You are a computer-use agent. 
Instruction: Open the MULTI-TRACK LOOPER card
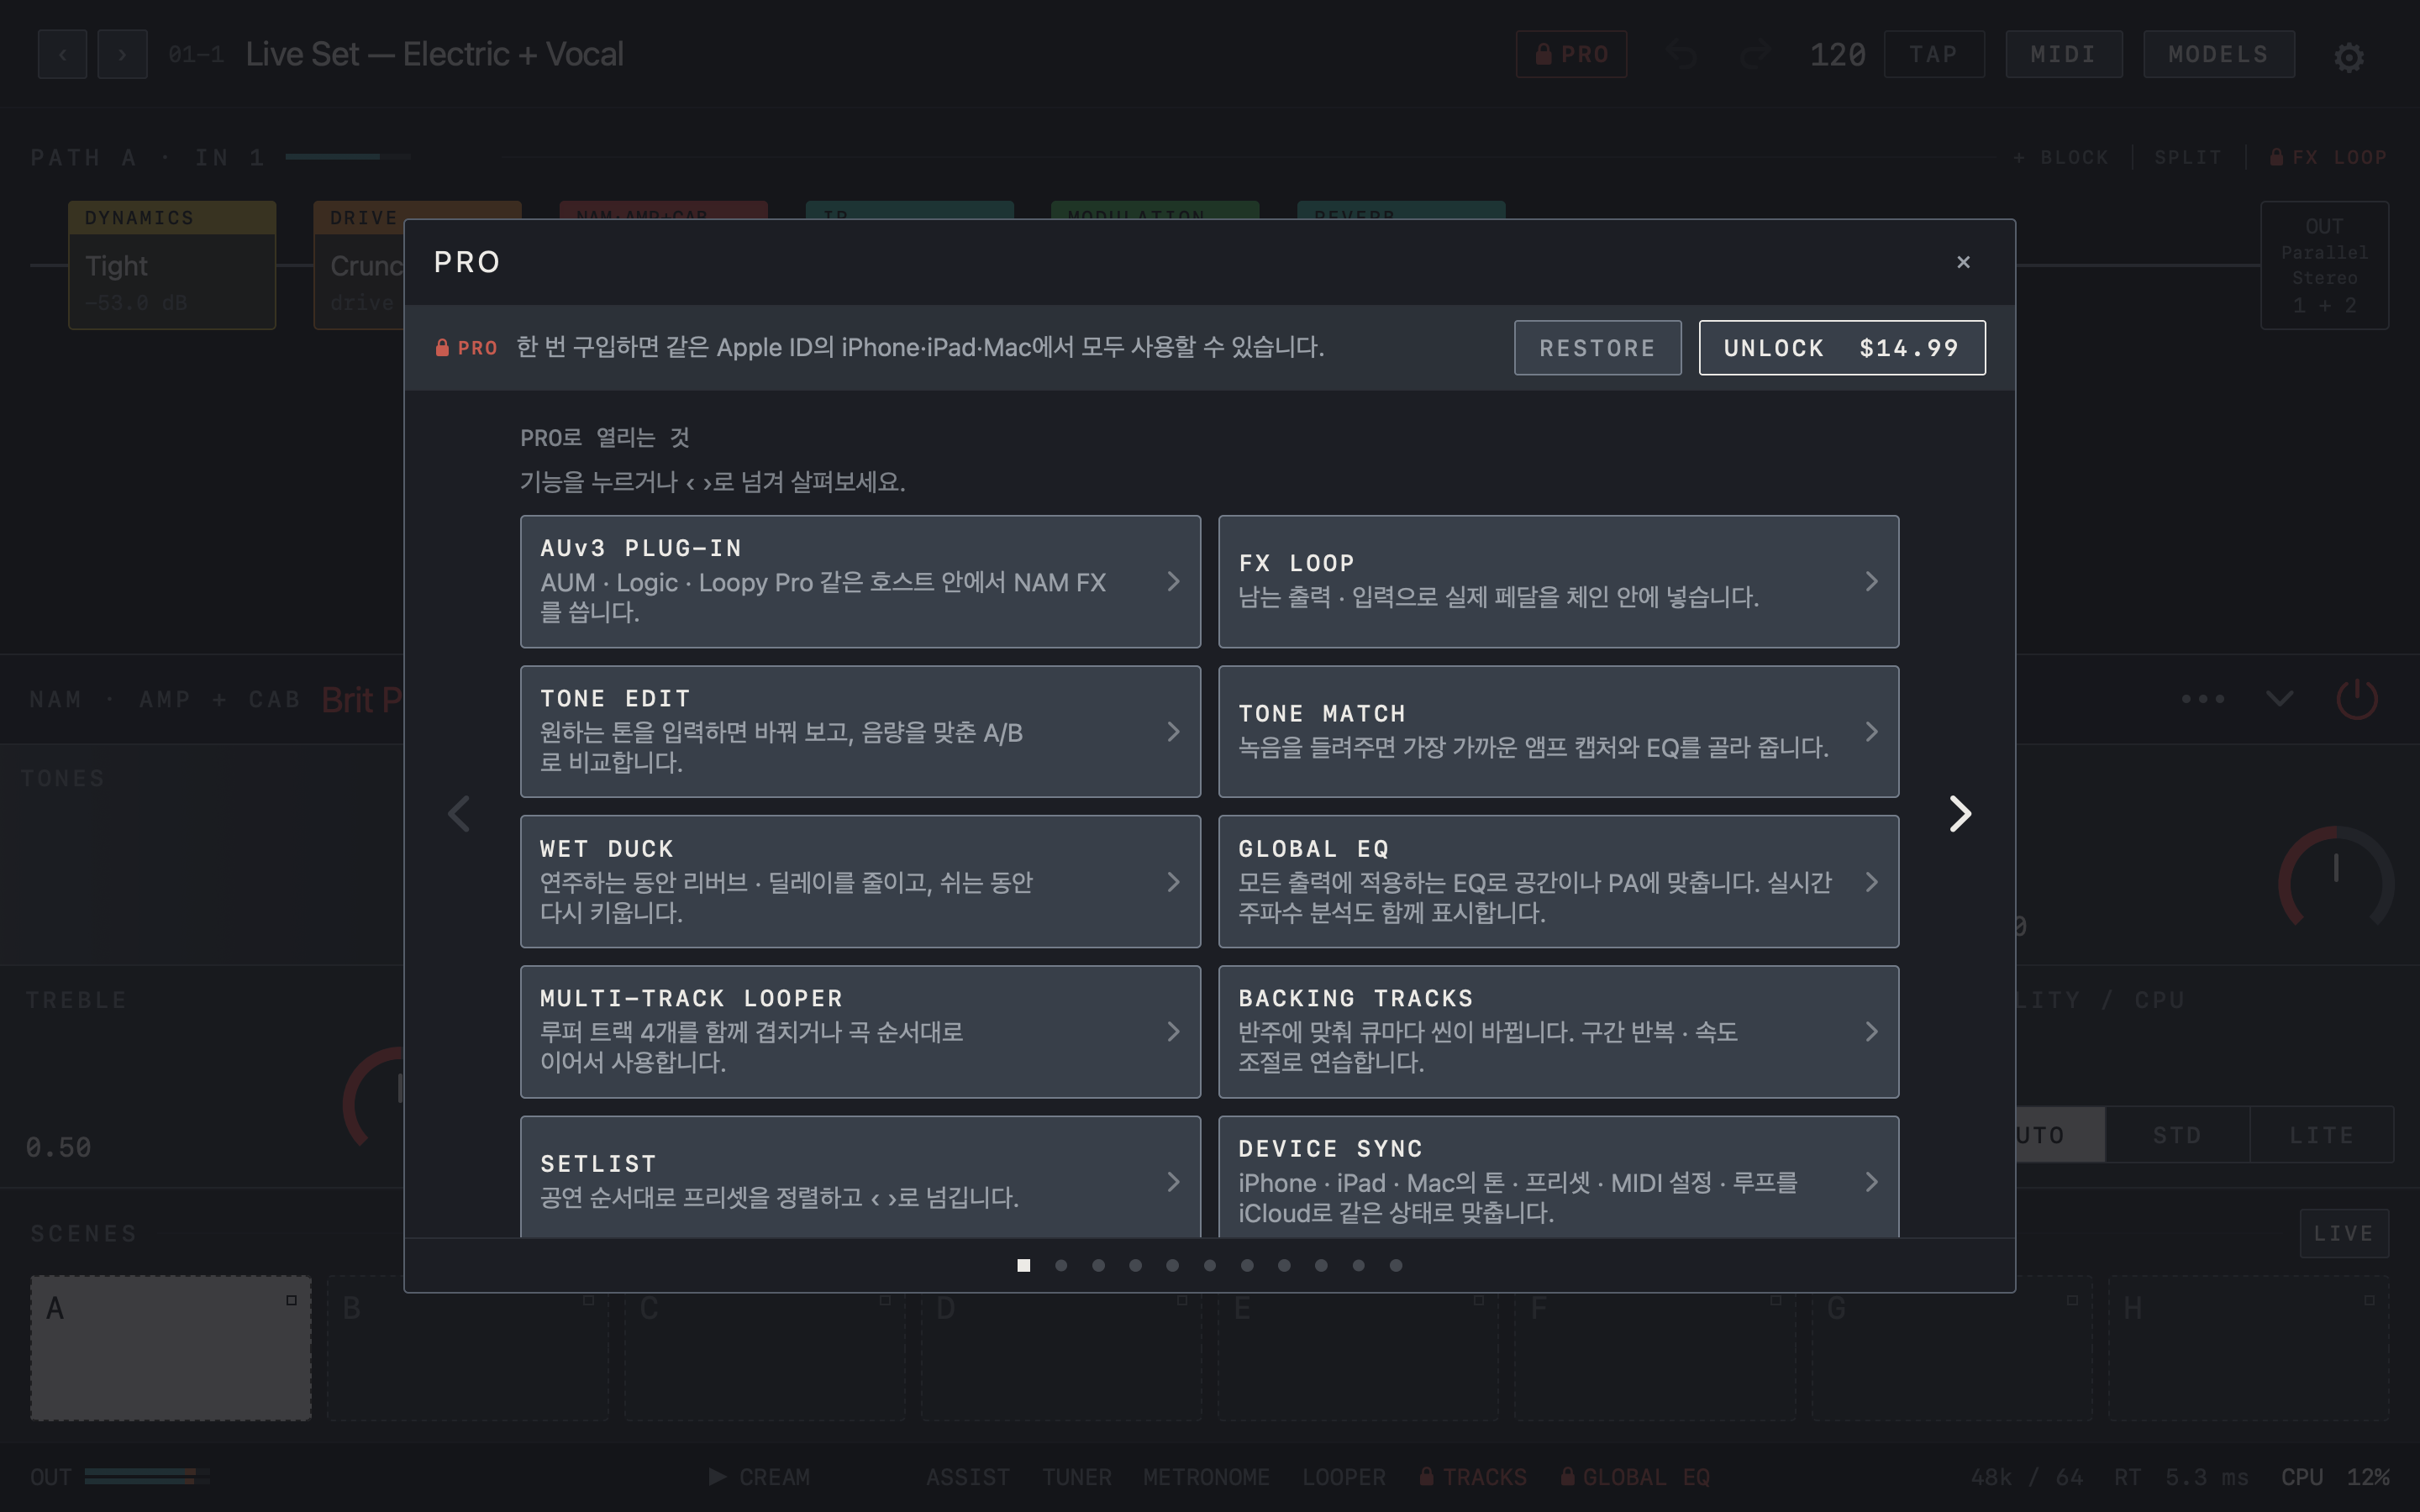coord(860,1031)
